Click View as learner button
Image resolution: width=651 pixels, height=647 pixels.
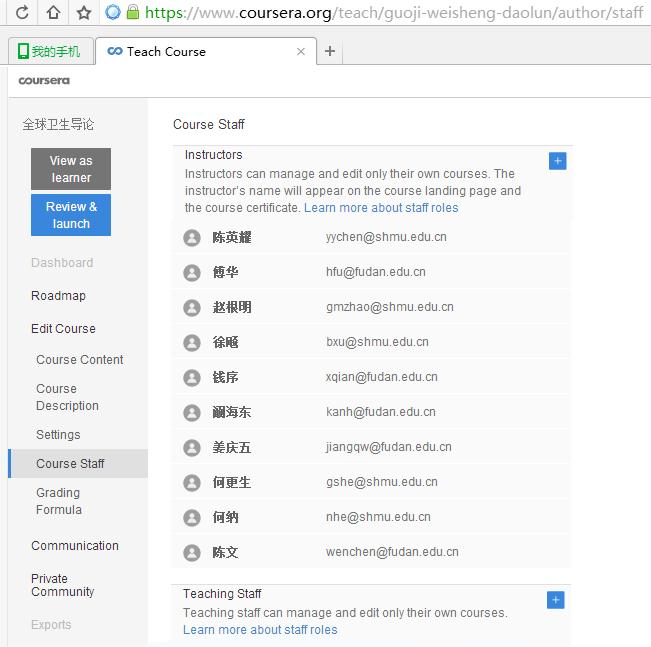pyautogui.click(x=71, y=169)
